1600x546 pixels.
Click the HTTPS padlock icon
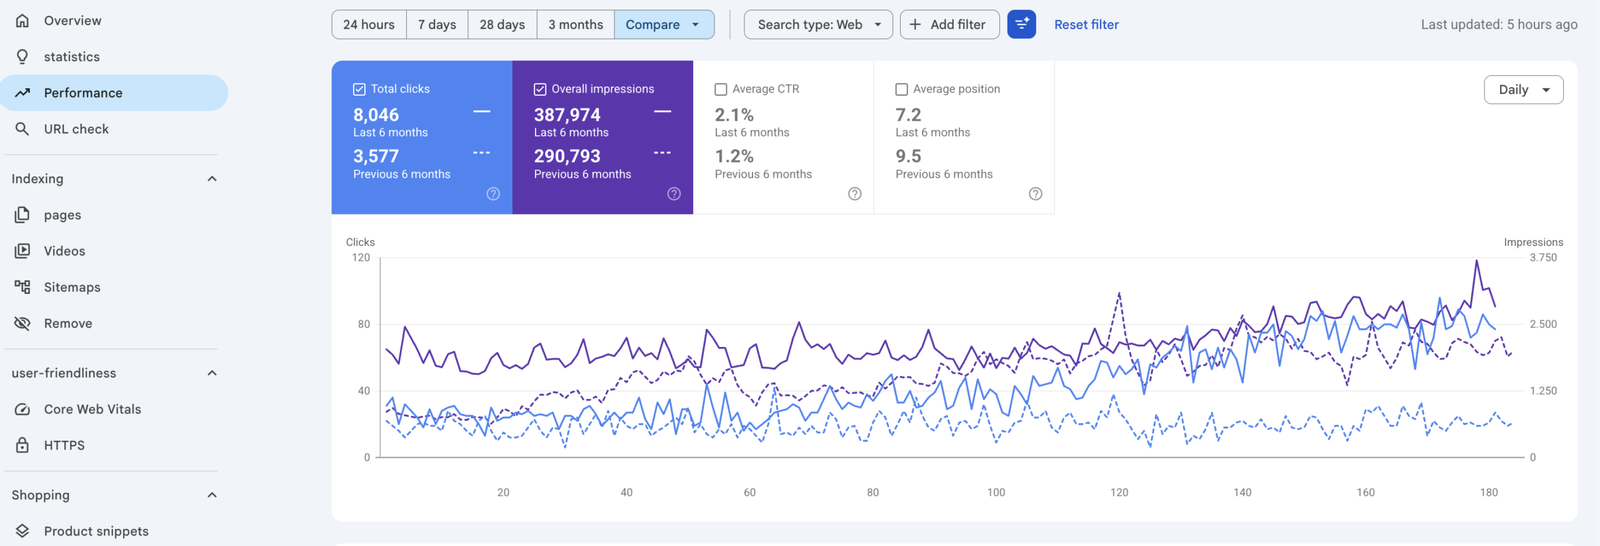coord(22,445)
